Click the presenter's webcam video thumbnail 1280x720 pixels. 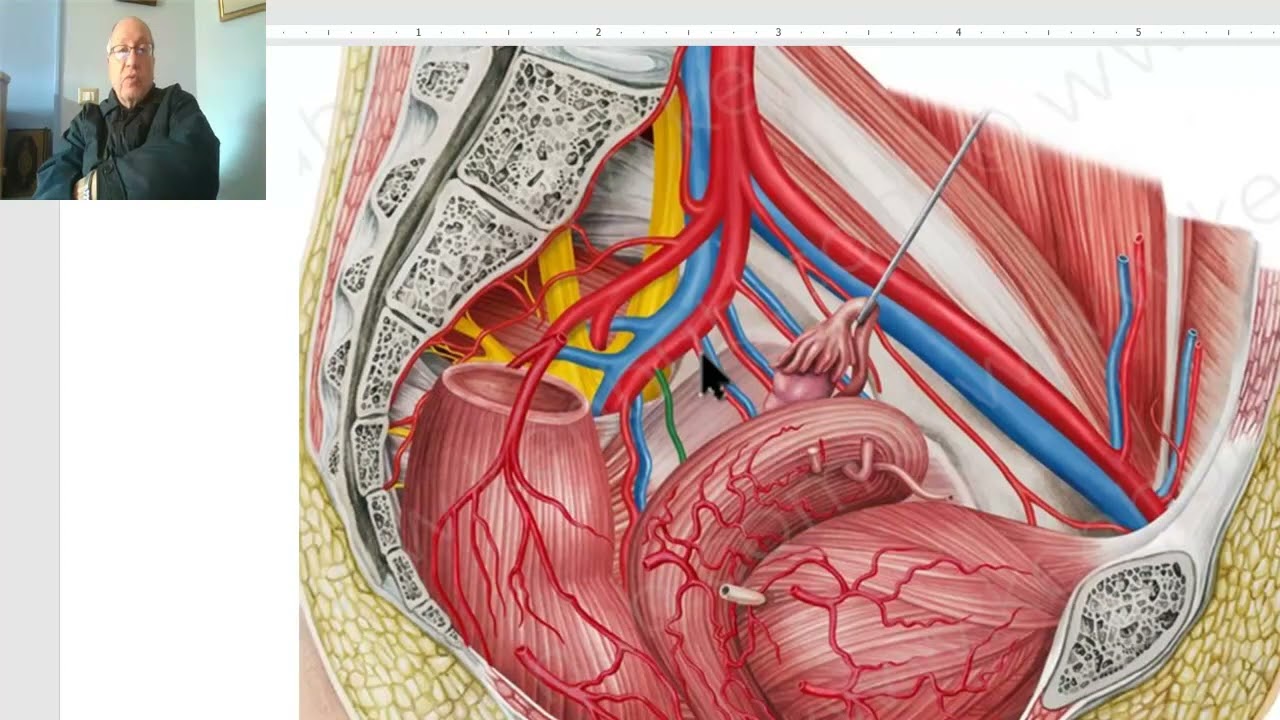133,100
